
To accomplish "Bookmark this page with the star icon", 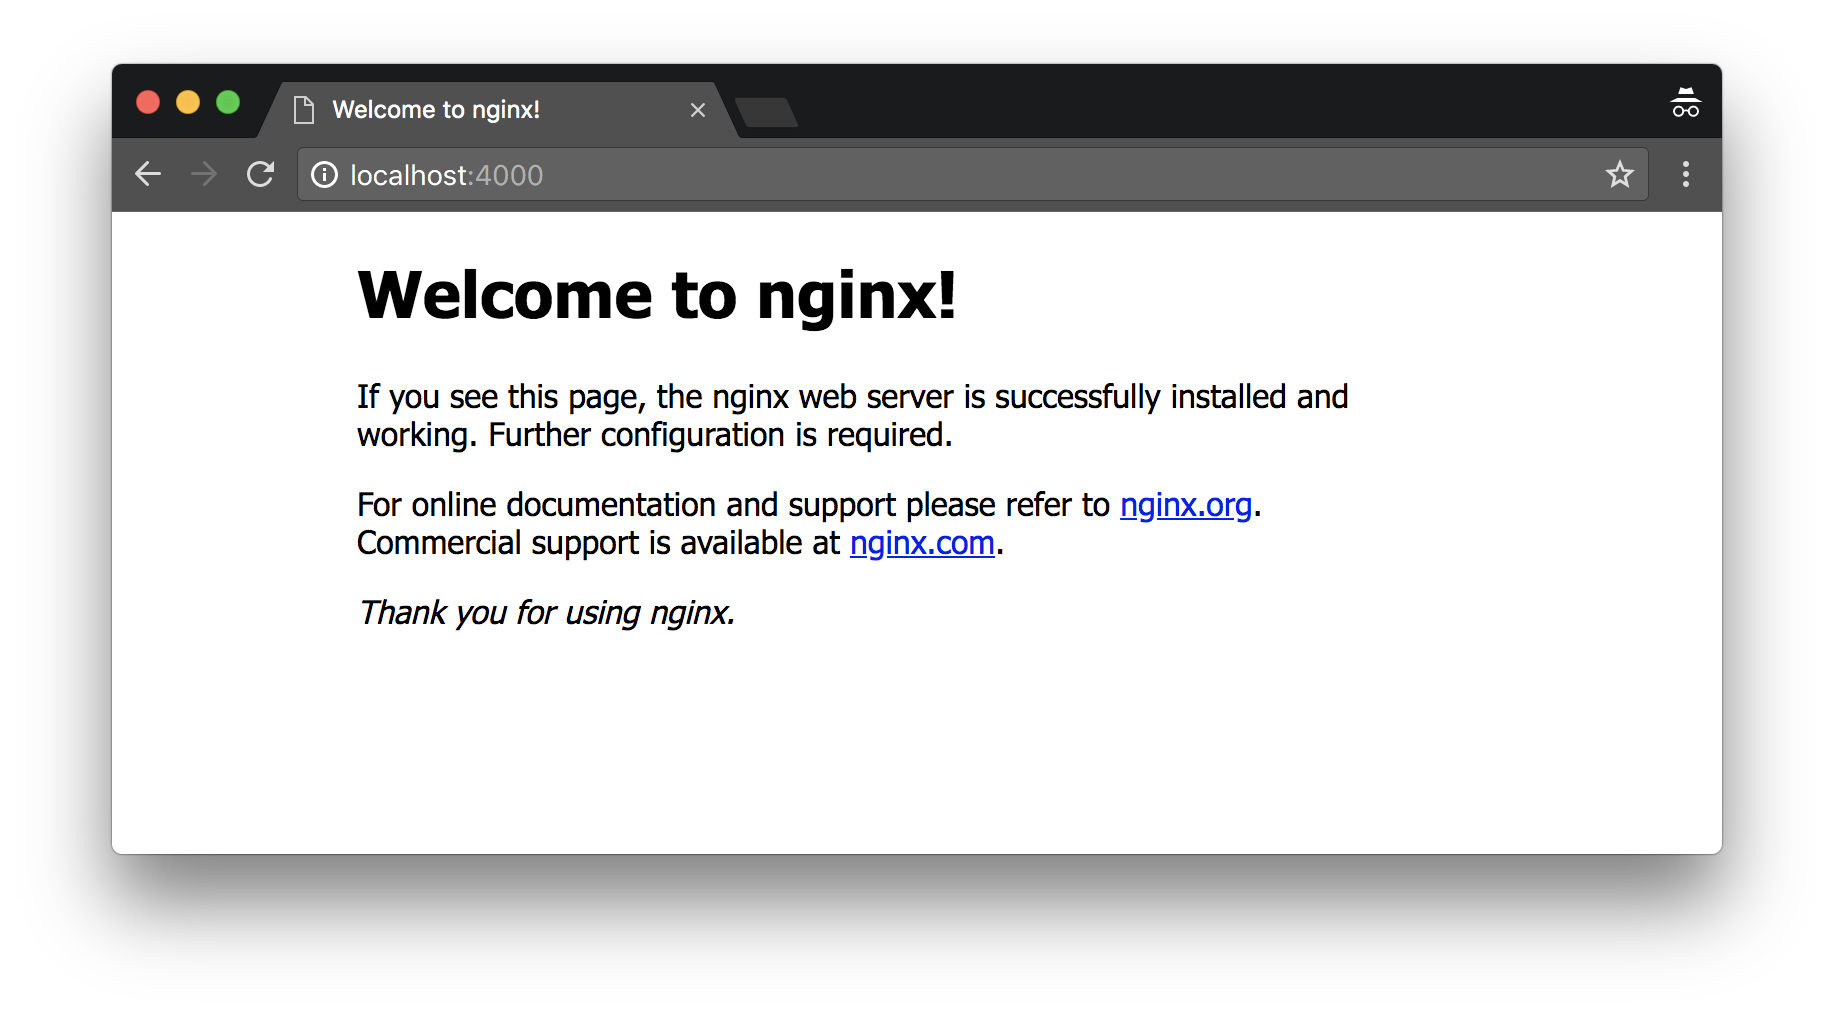I will click(1619, 174).
